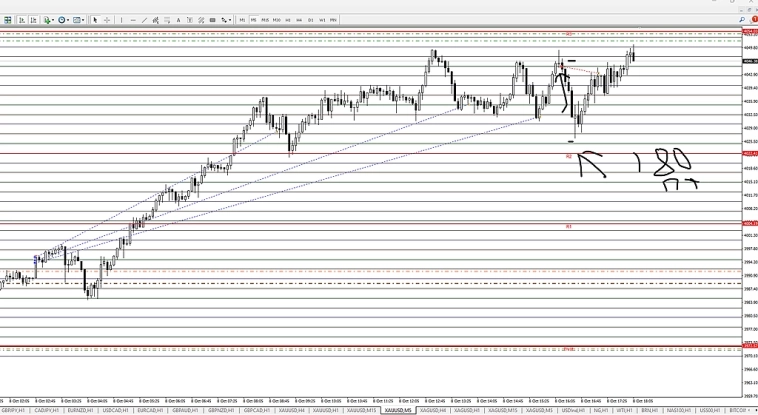Select the Crosshair cursor tool

108,20
